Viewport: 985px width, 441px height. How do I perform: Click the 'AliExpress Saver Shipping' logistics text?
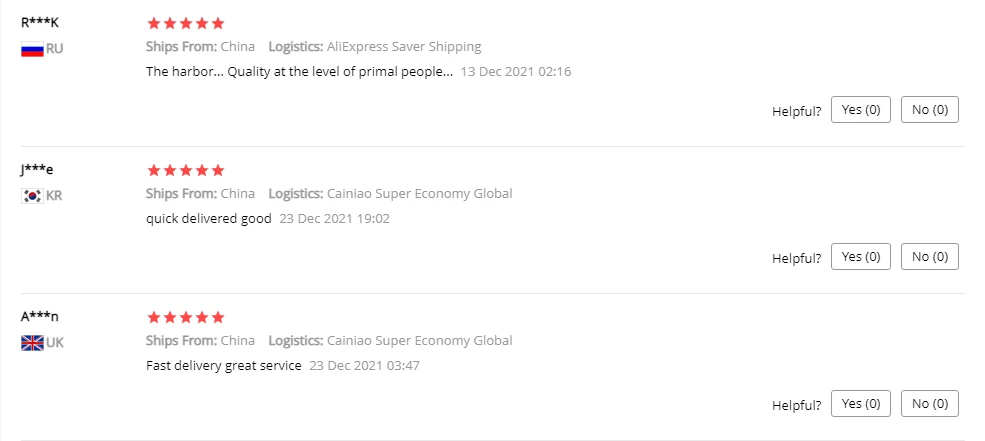pos(404,46)
